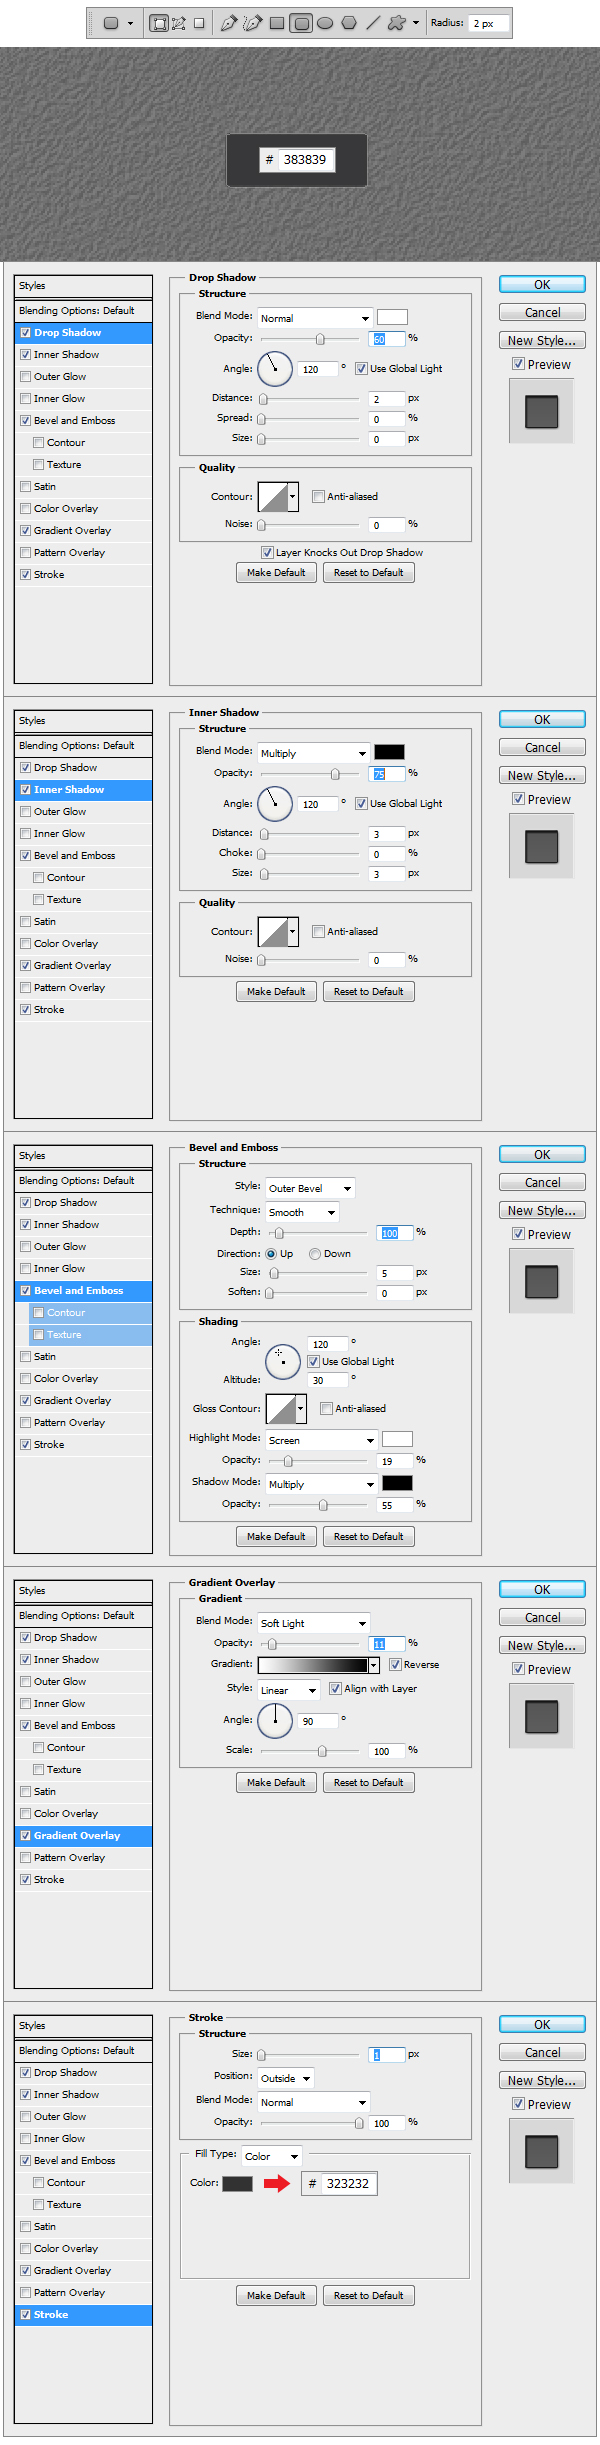Click Cancel in the Inner Shadow dialog
Image resolution: width=600 pixels, height=2445 pixels.
542,748
